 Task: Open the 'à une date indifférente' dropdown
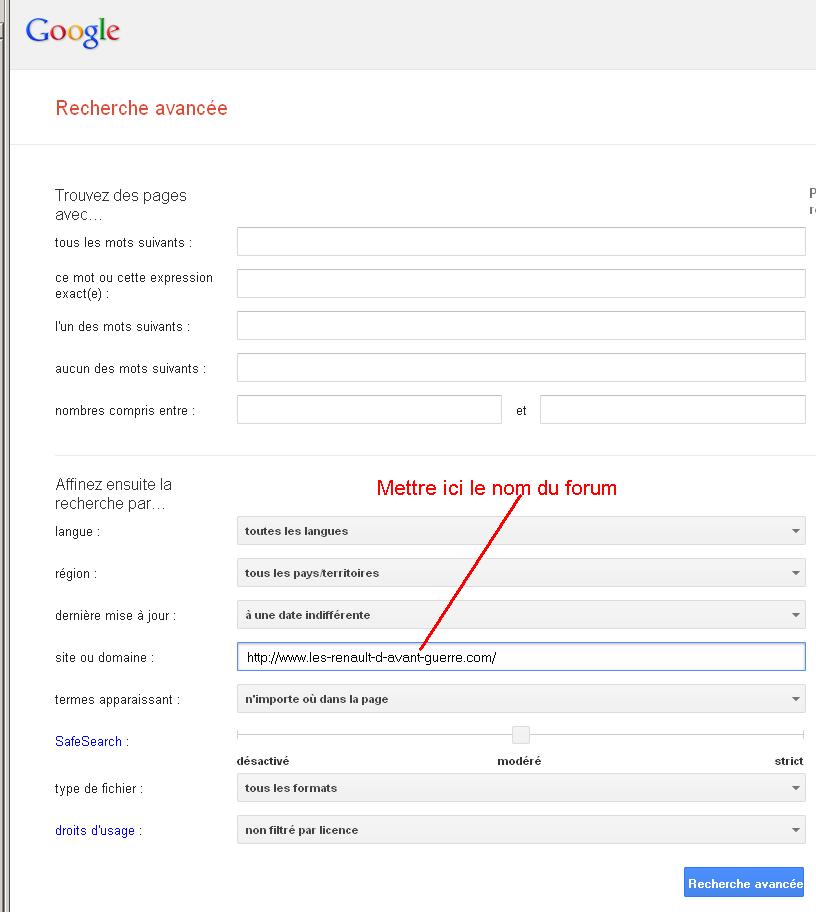coord(521,615)
